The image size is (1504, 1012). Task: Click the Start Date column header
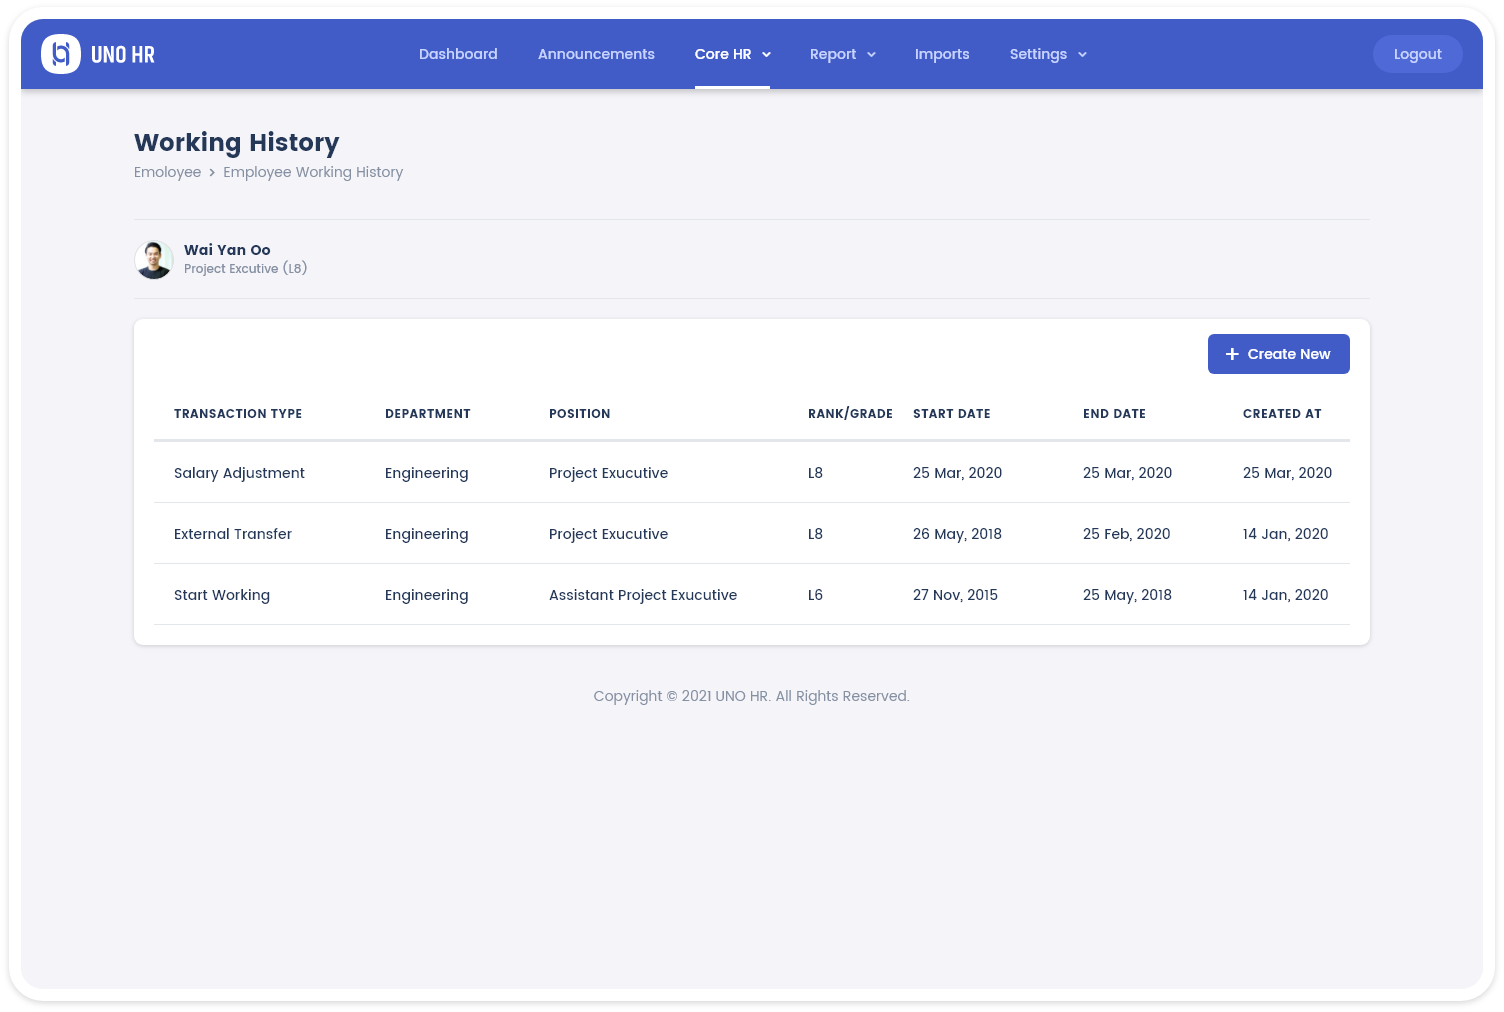pyautogui.click(x=951, y=414)
